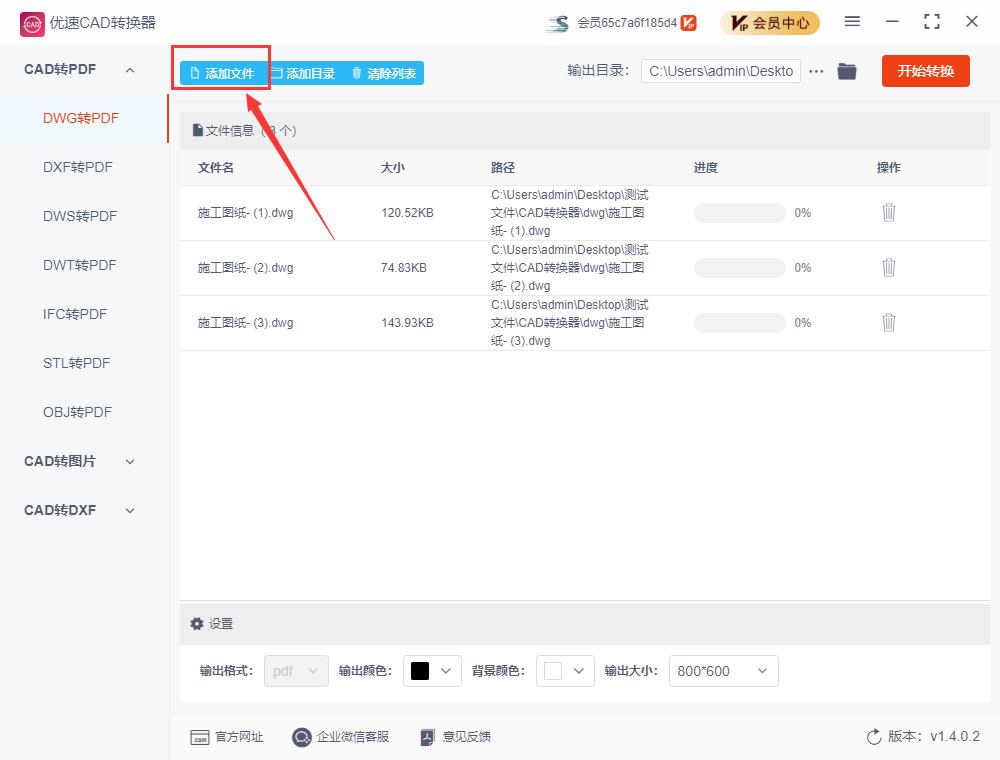This screenshot has height=760, width=1000.
Task: Open the VIP 会员中心 member center
Action: click(769, 21)
